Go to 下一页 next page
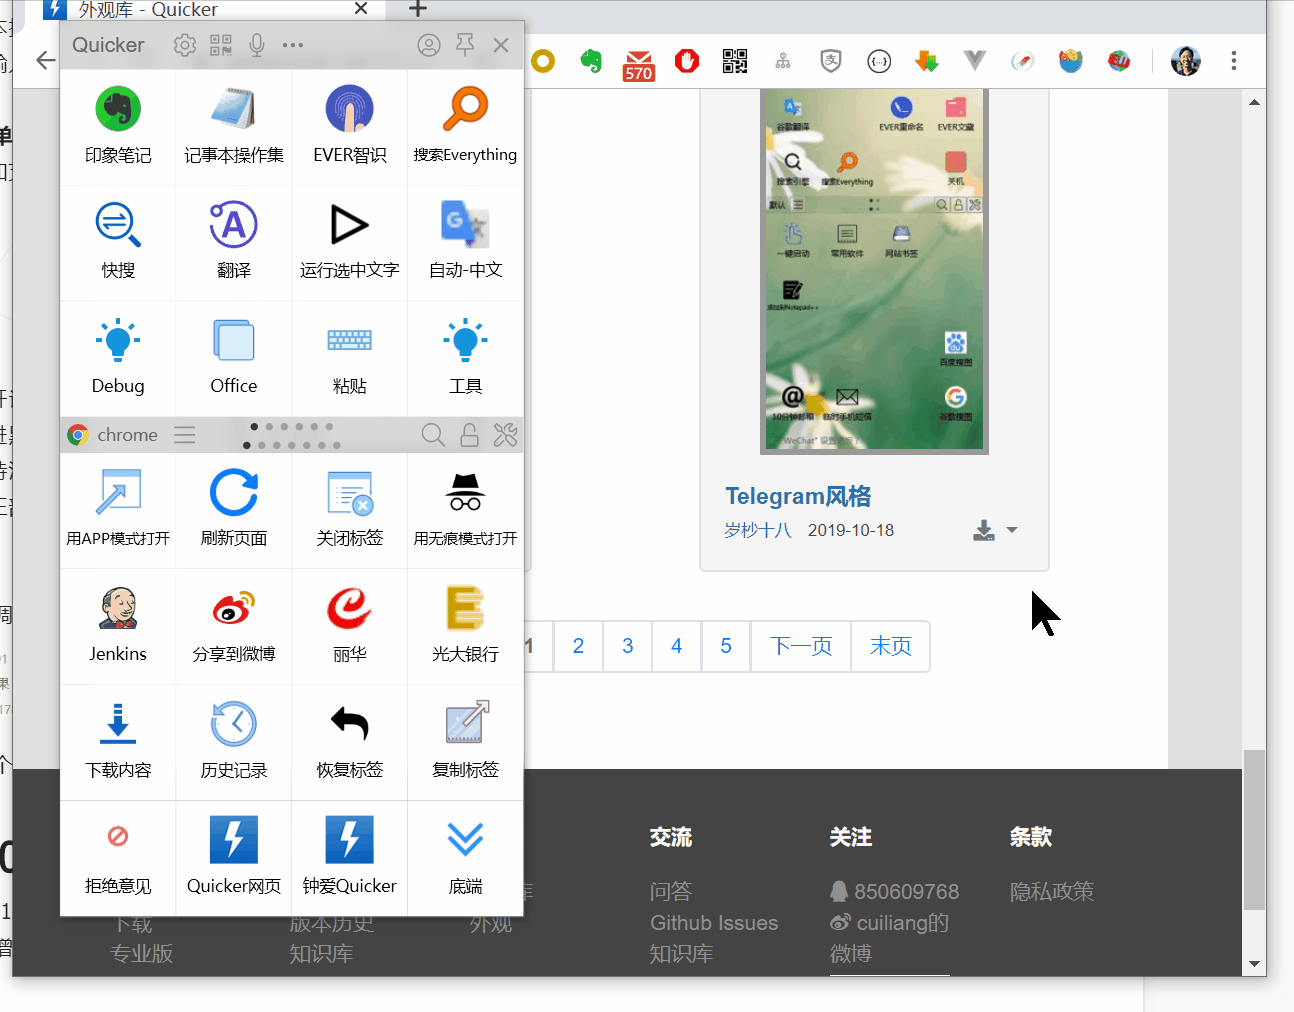Screen dimensions: 1294x1012 pyautogui.click(x=801, y=646)
